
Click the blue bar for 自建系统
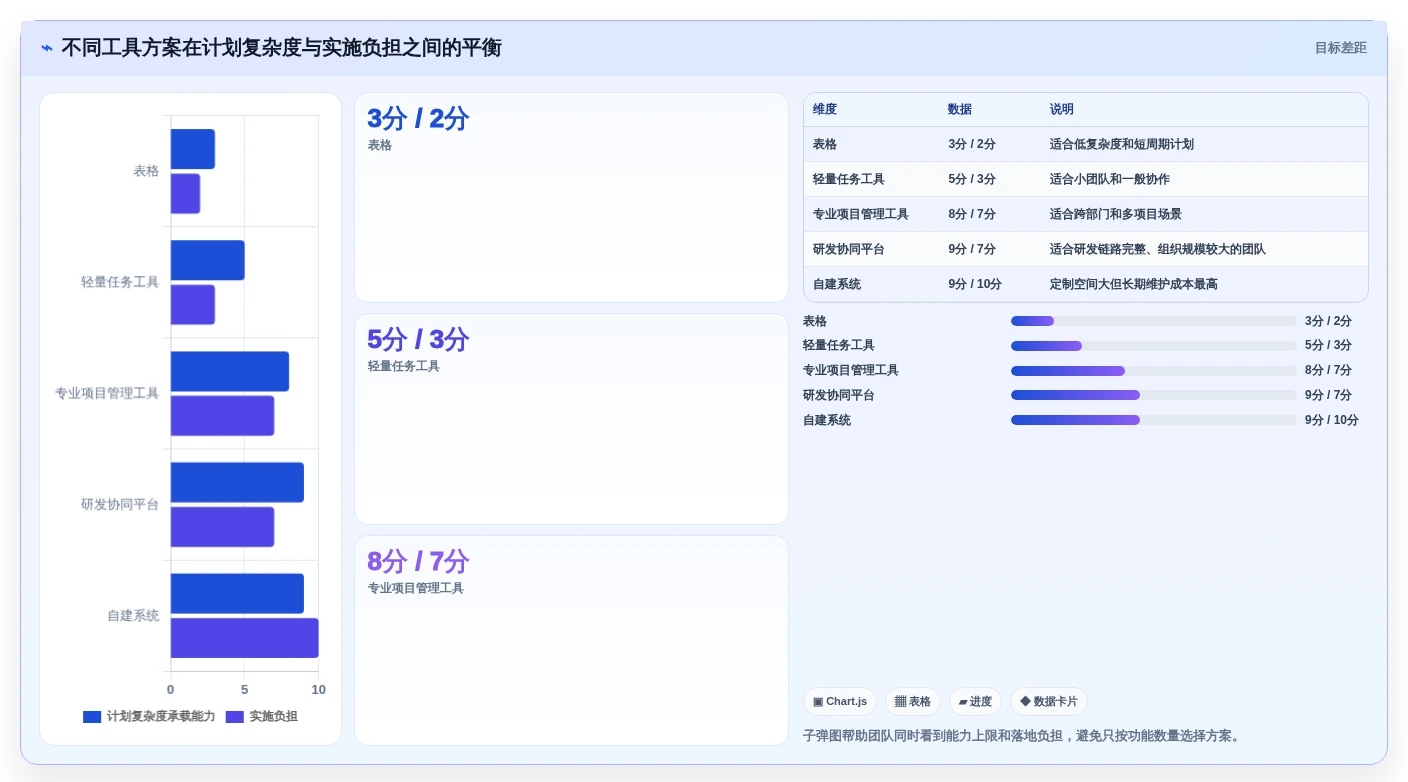237,593
